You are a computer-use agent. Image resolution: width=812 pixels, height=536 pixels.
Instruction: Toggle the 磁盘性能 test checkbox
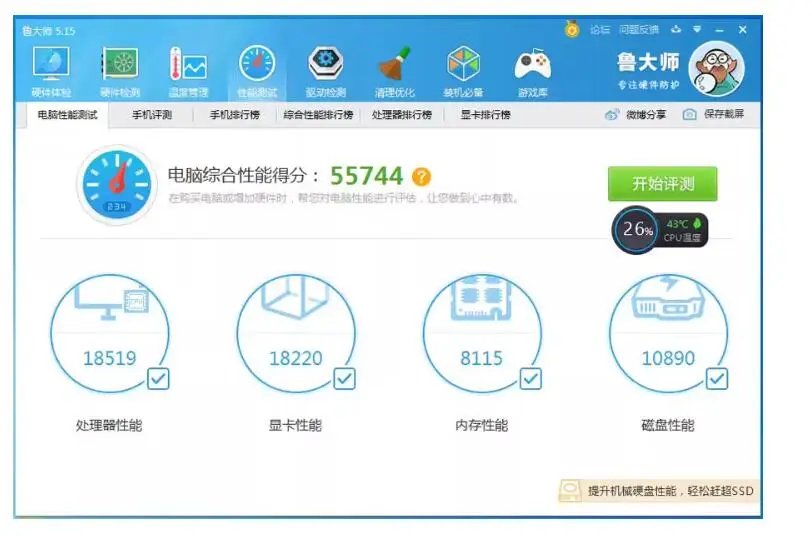(x=717, y=379)
